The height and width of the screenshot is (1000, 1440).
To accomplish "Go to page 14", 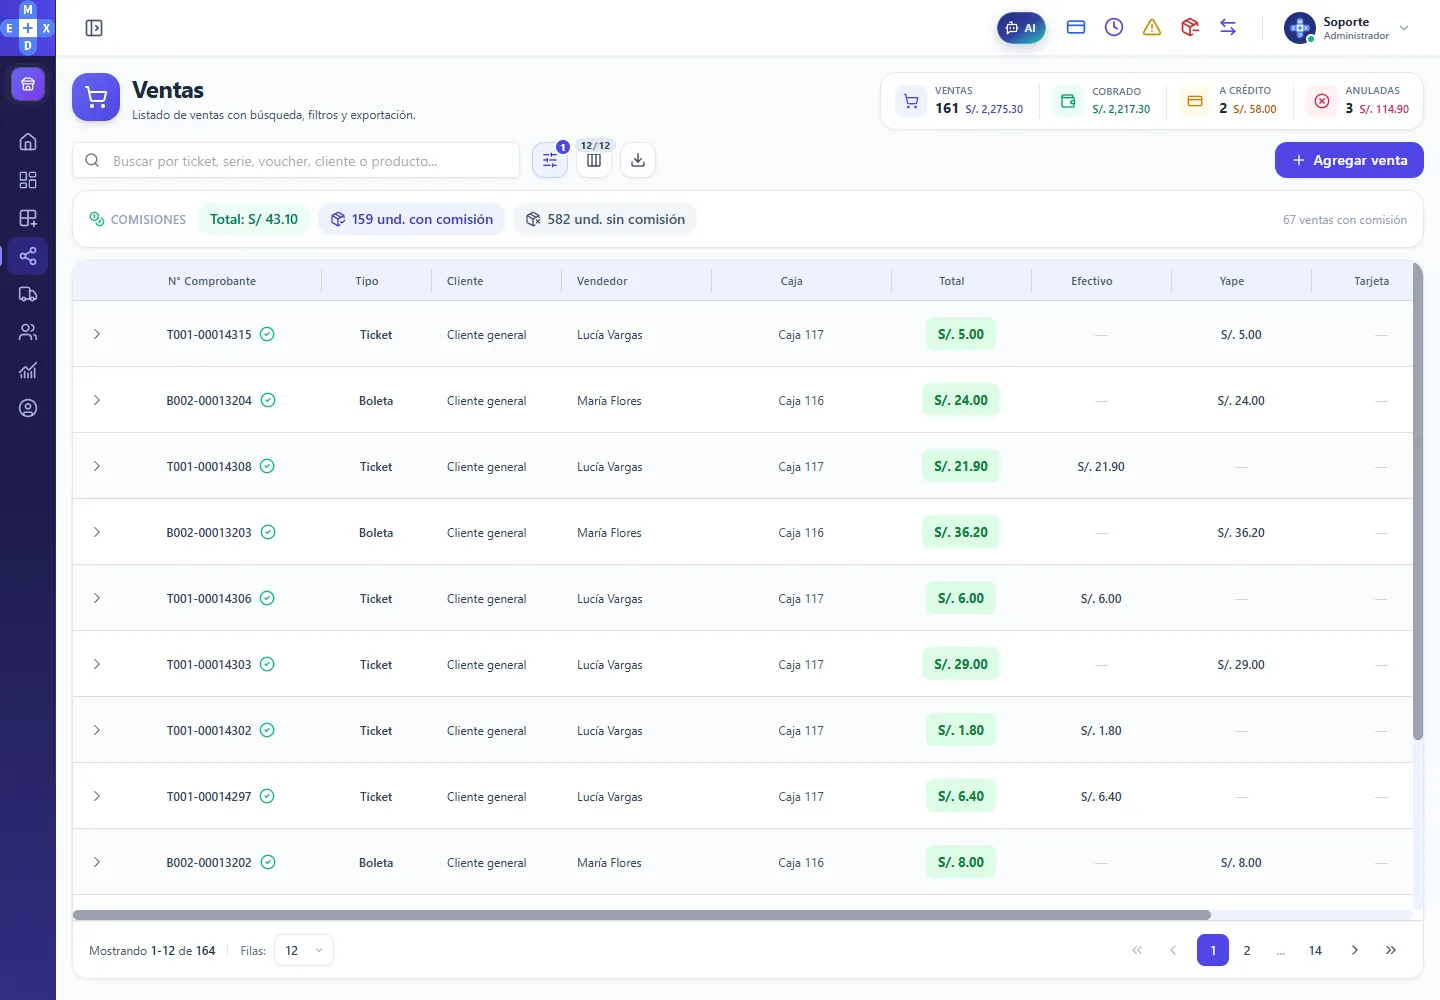I will (1315, 950).
